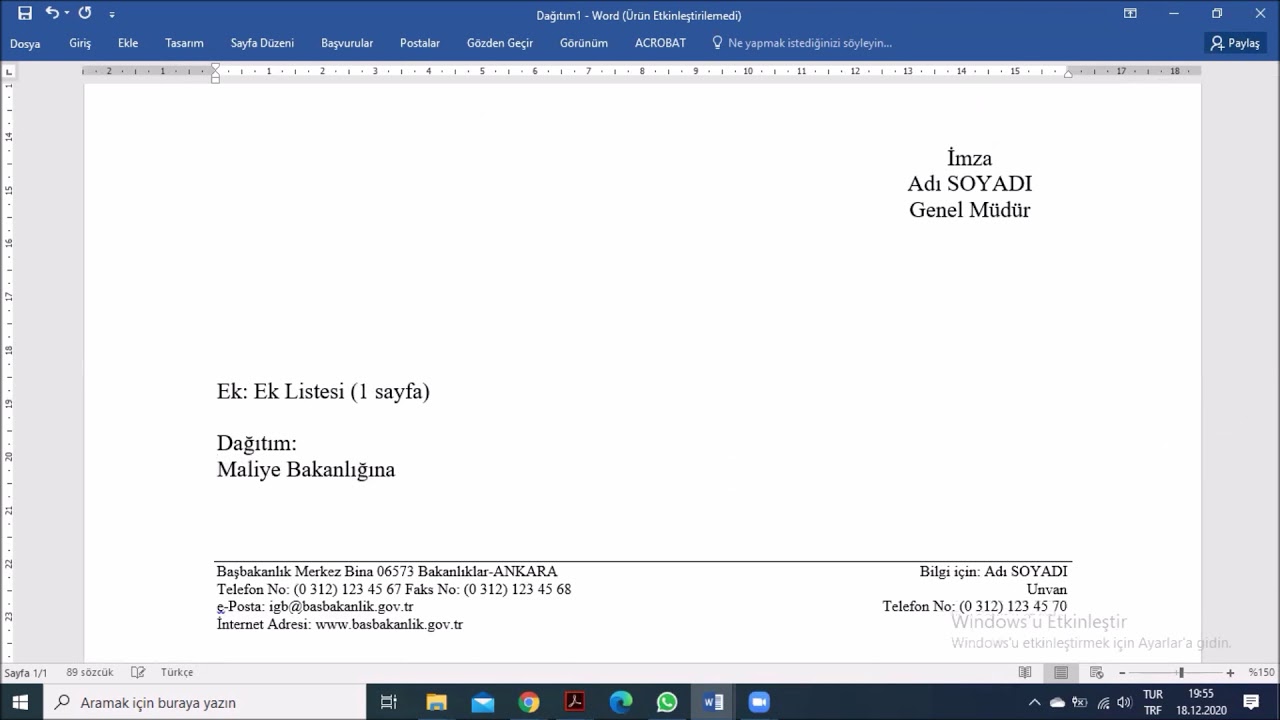Open the Windows Start menu
1280x720 pixels.
point(20,702)
